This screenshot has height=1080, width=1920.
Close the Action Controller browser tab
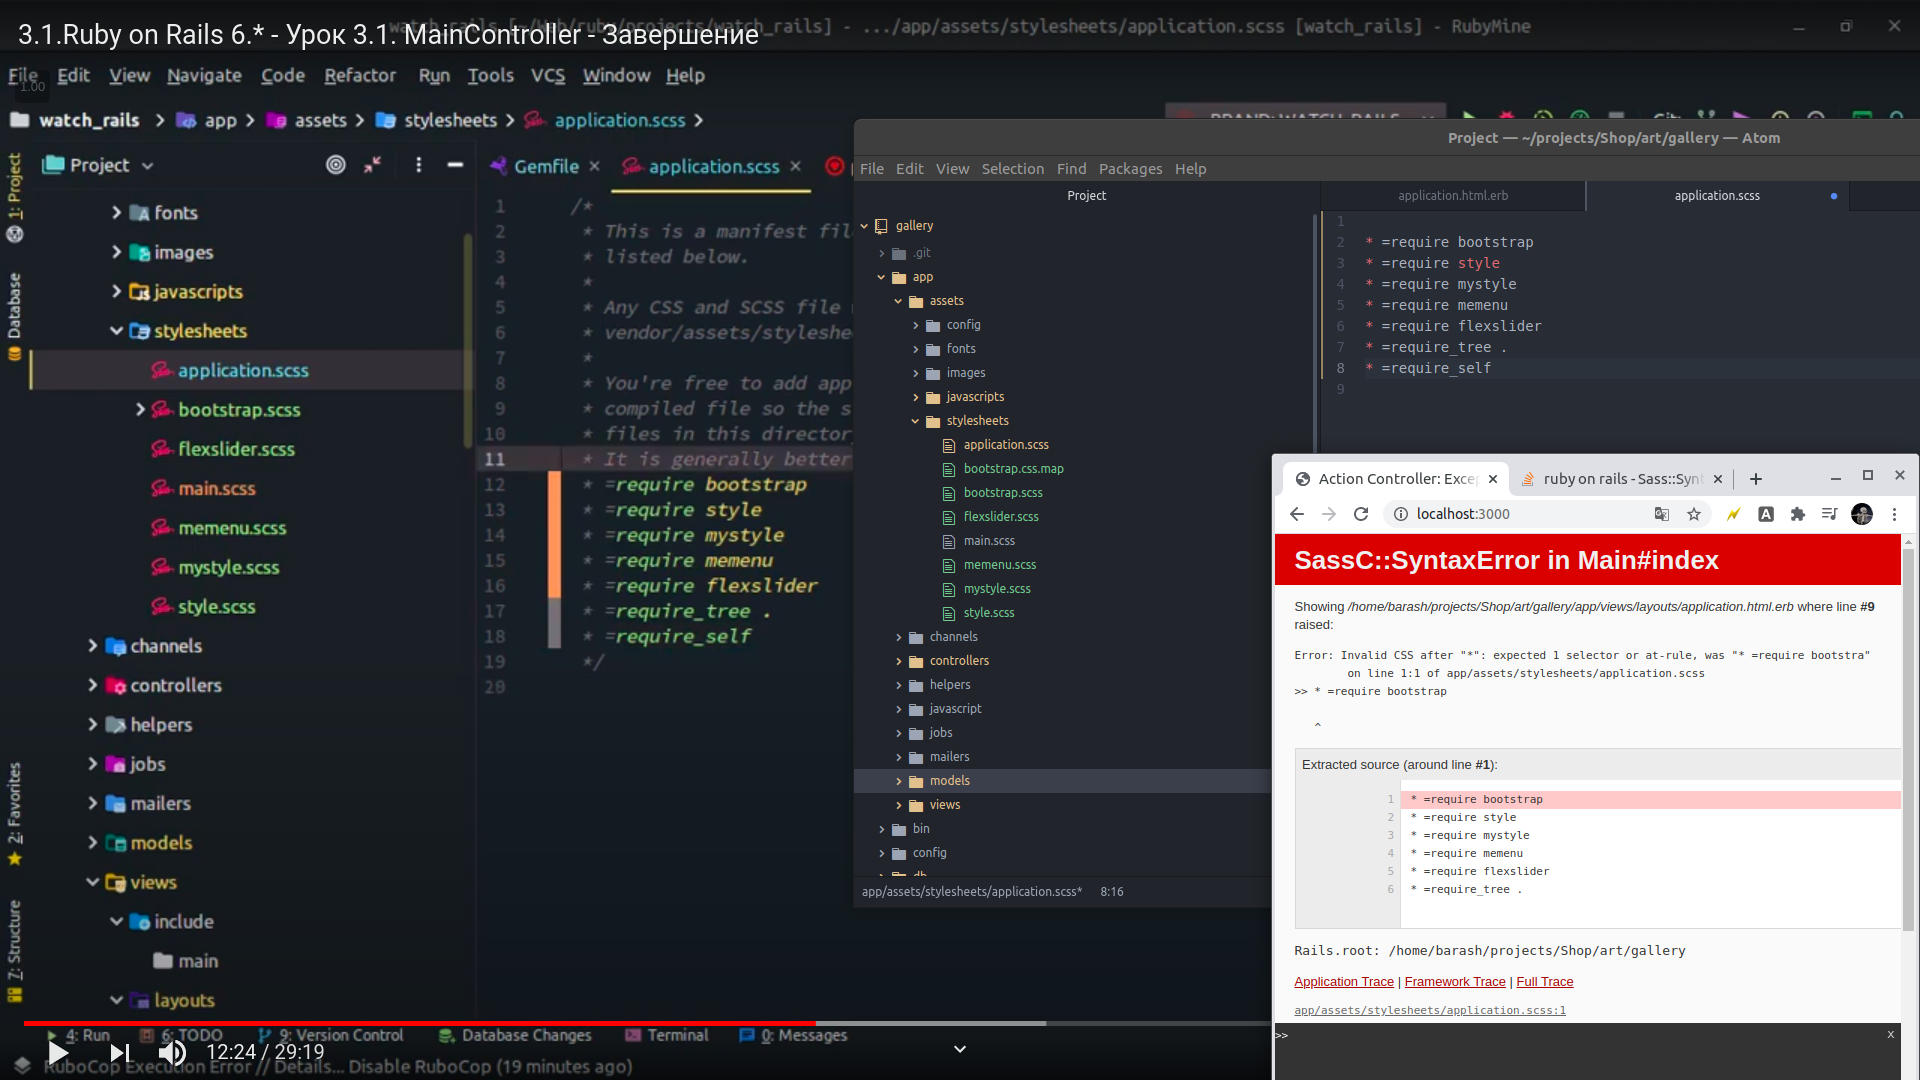click(x=1493, y=479)
